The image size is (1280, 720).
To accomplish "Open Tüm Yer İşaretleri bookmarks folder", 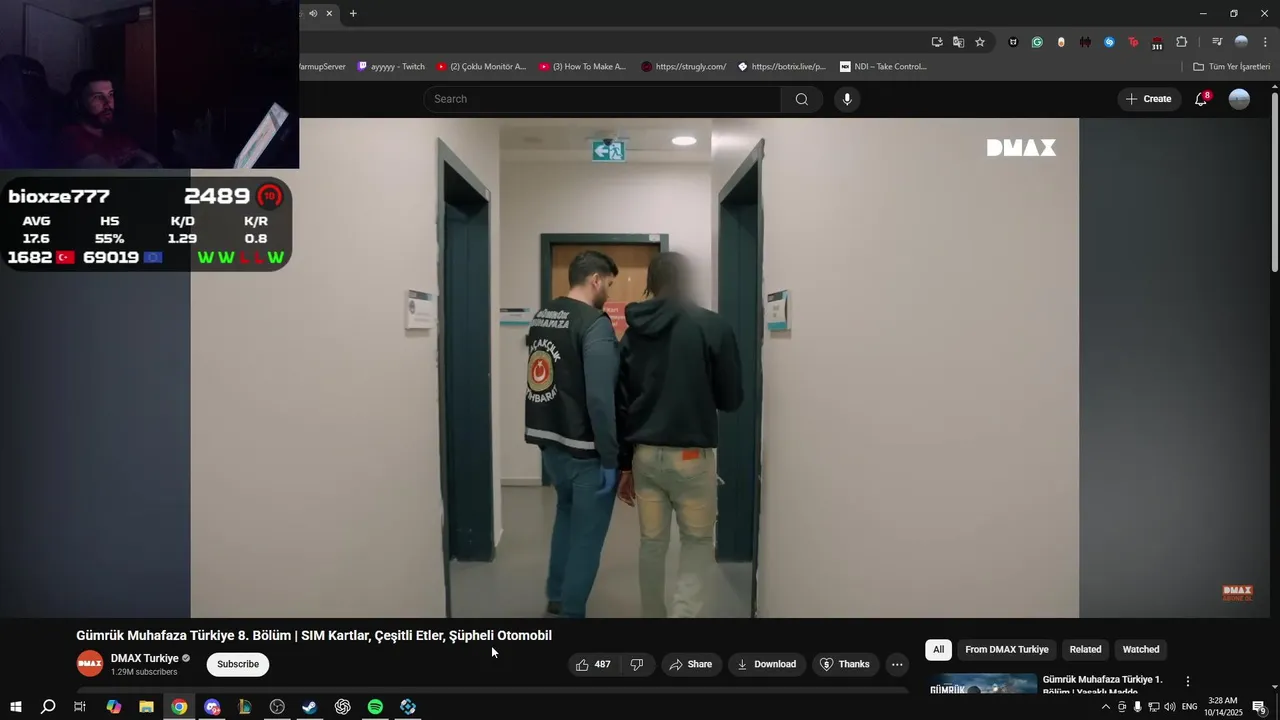I will 1231,67.
